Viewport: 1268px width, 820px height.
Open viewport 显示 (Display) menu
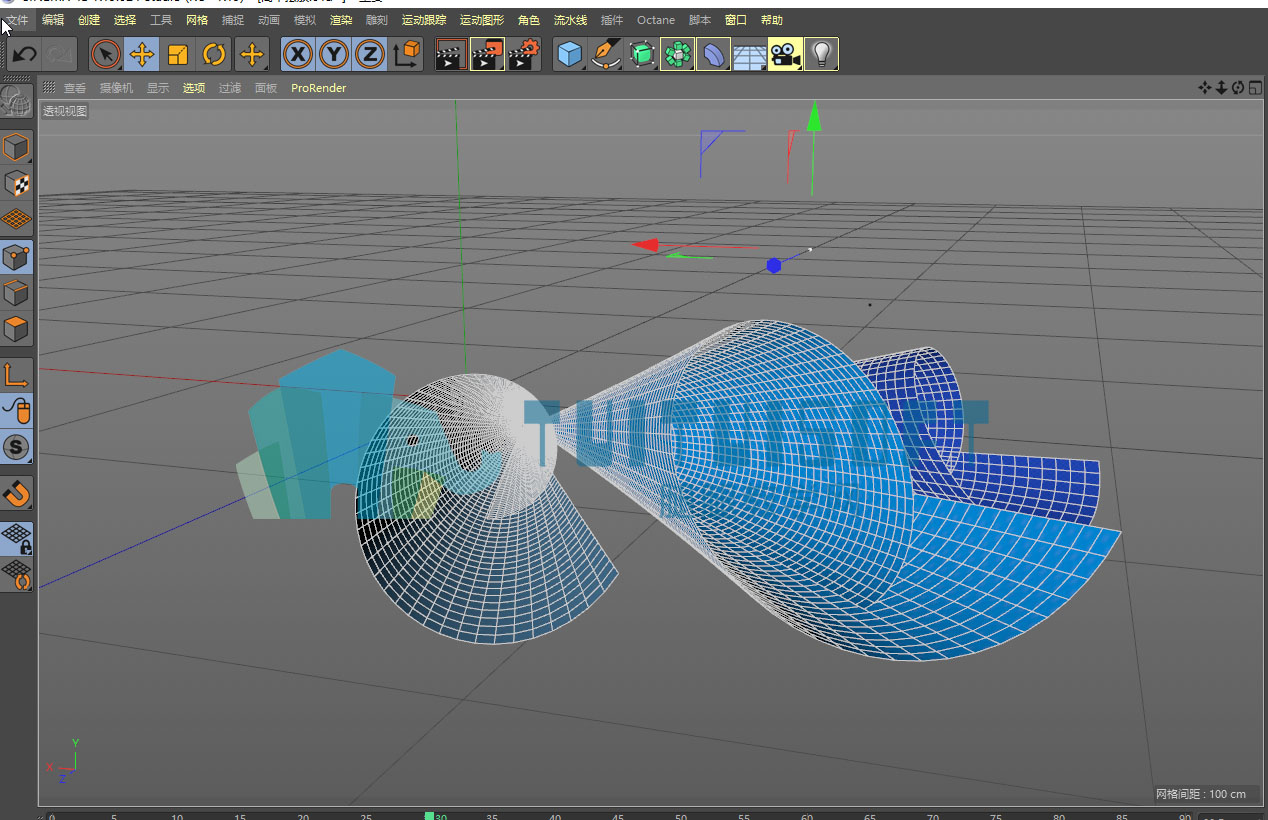tap(158, 88)
